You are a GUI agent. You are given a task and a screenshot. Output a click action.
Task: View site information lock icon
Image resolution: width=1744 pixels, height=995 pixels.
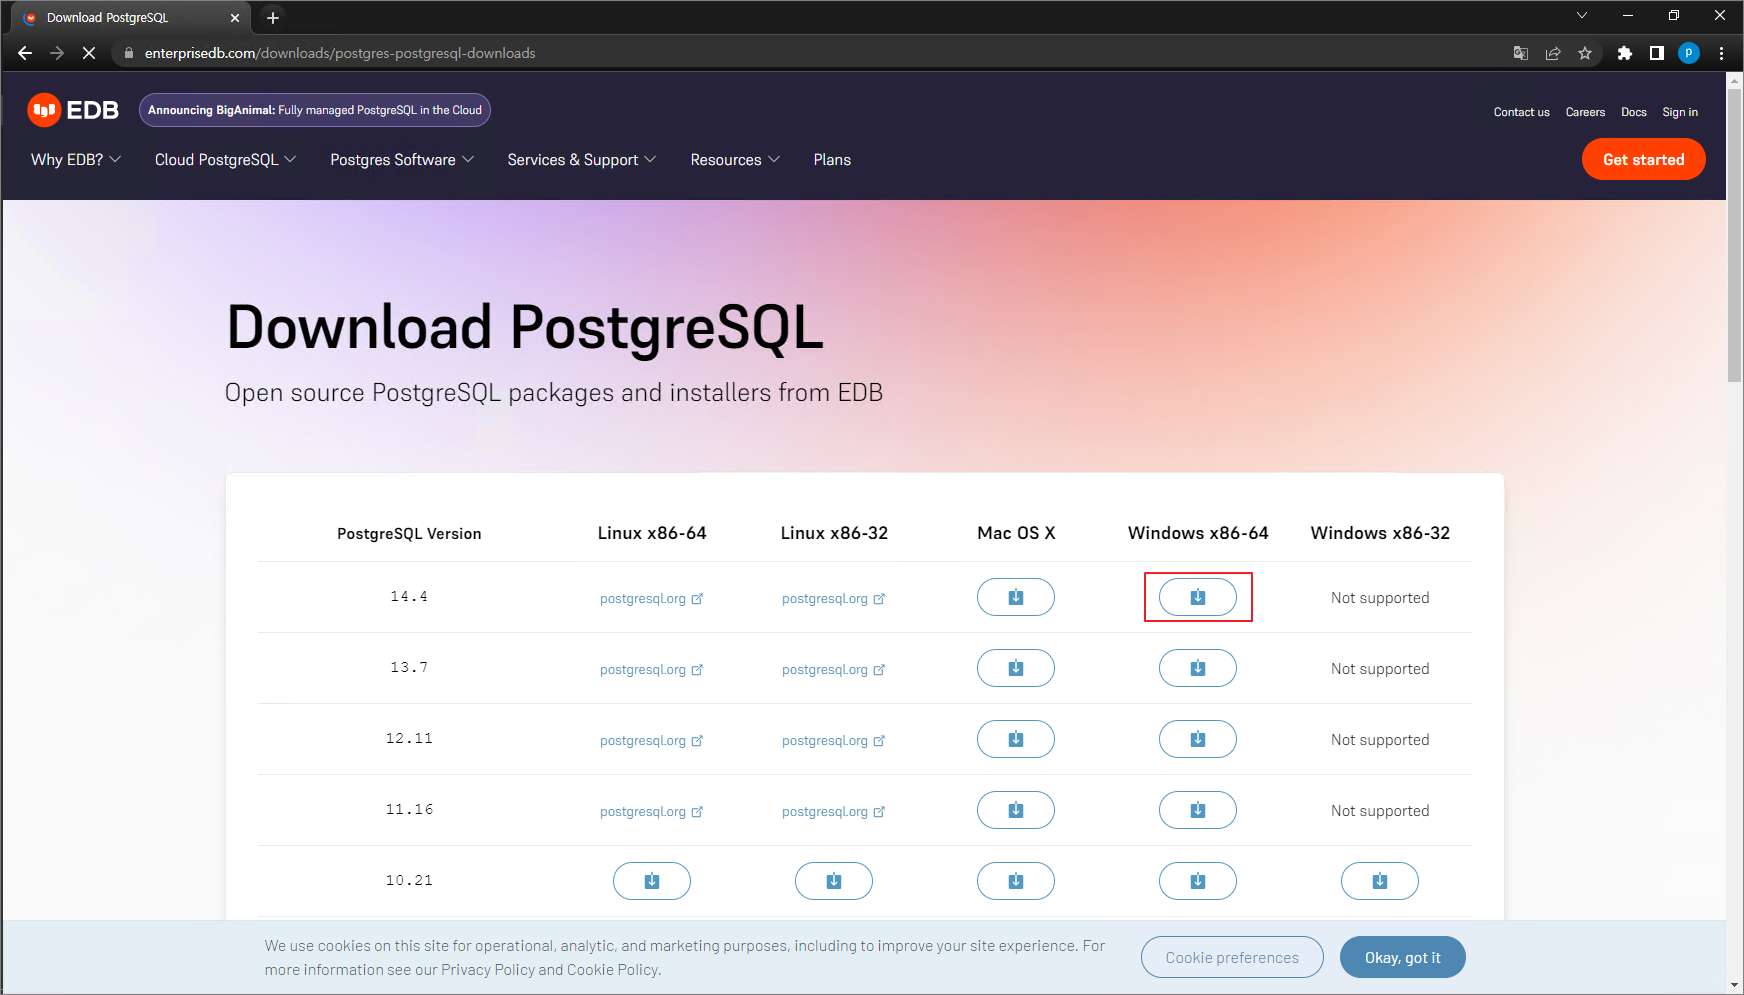tap(128, 53)
